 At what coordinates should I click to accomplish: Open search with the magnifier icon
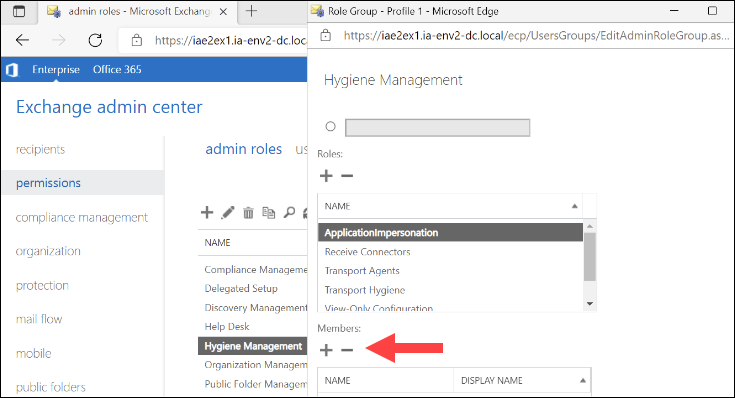289,213
